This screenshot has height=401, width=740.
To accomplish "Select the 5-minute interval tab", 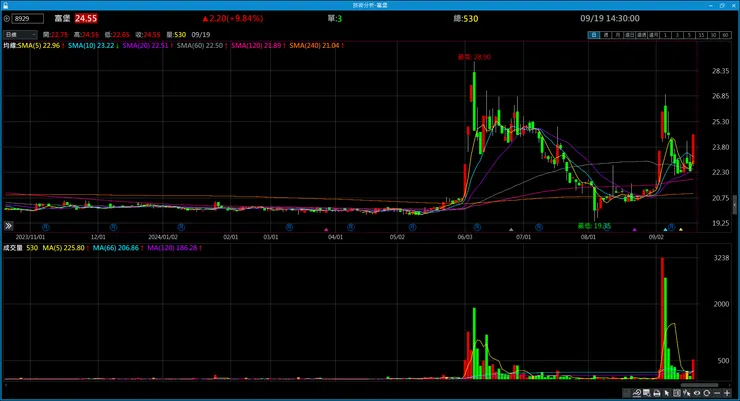I will pos(689,35).
